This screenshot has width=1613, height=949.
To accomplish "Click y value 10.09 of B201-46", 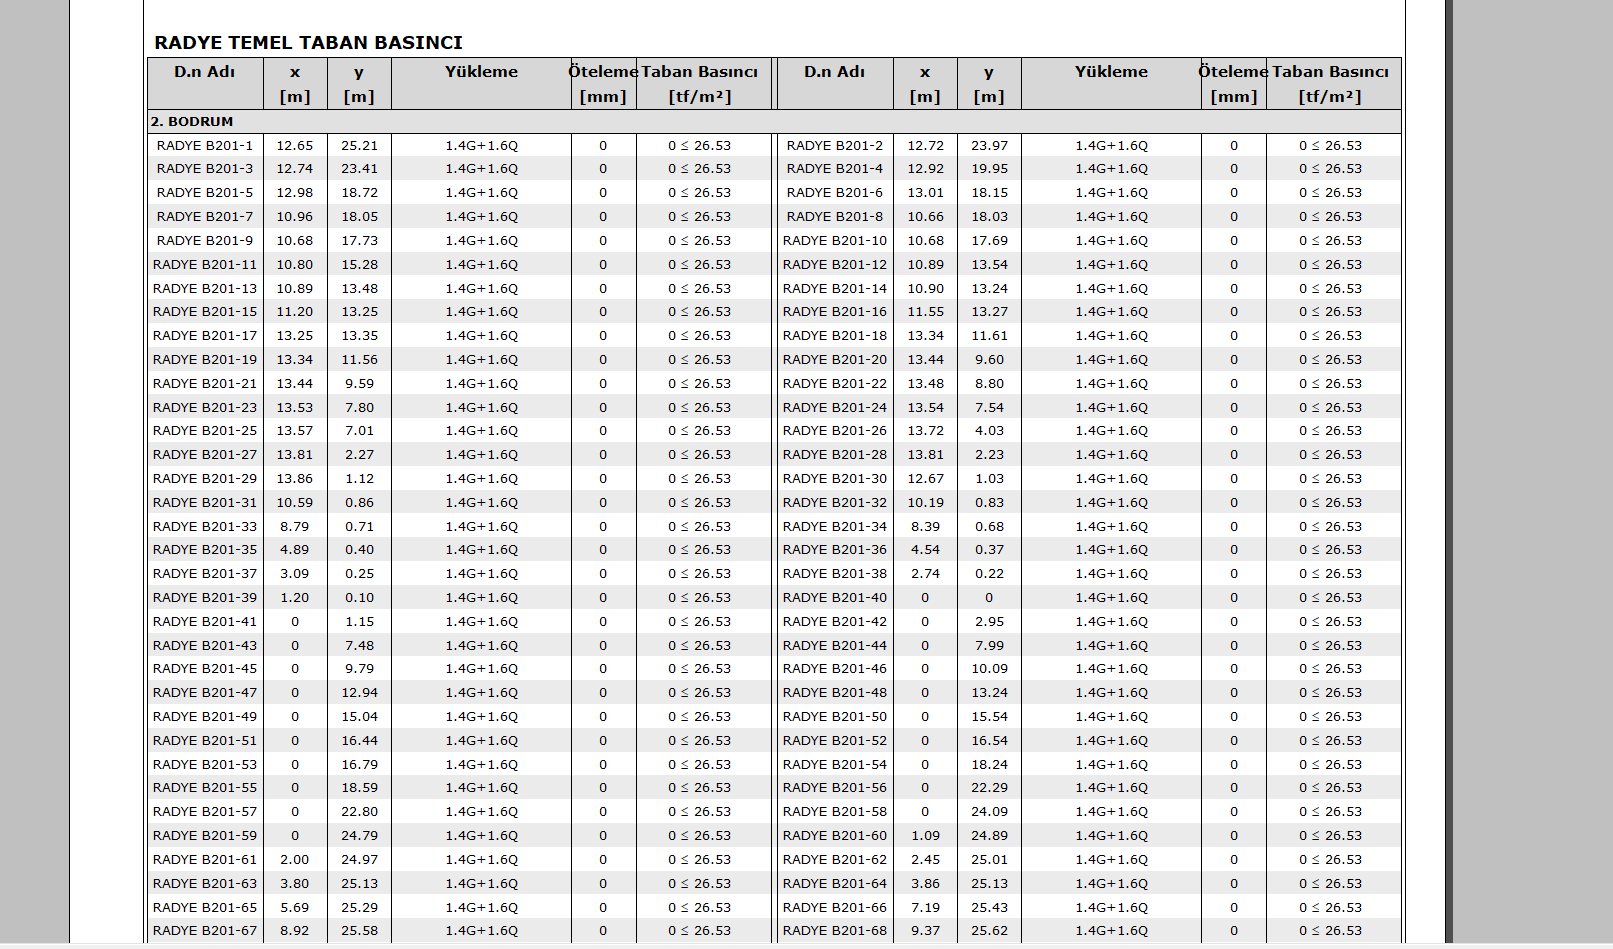I will [x=990, y=669].
